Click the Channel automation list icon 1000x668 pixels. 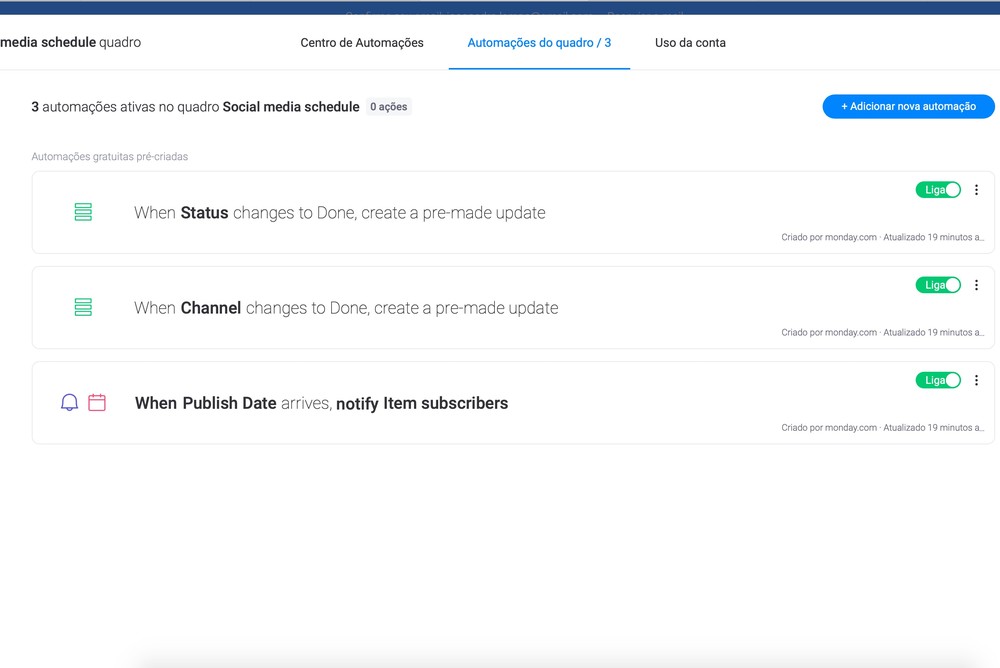click(x=83, y=307)
